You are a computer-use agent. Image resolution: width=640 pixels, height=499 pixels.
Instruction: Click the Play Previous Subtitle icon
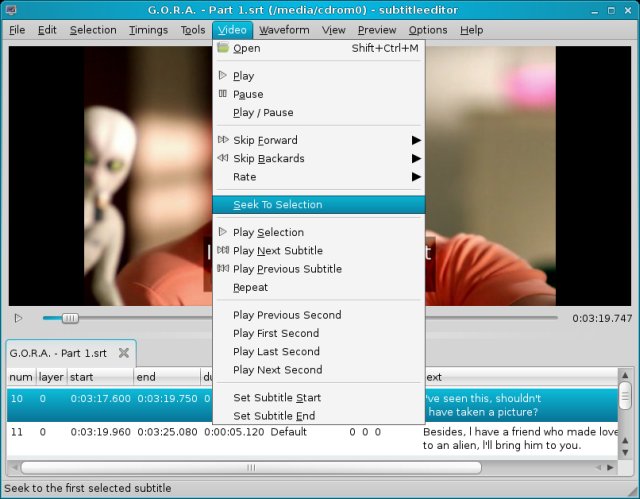click(x=223, y=269)
